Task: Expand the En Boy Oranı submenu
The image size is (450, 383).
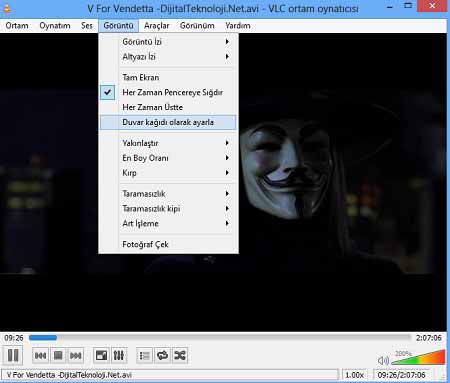Action: (x=168, y=158)
